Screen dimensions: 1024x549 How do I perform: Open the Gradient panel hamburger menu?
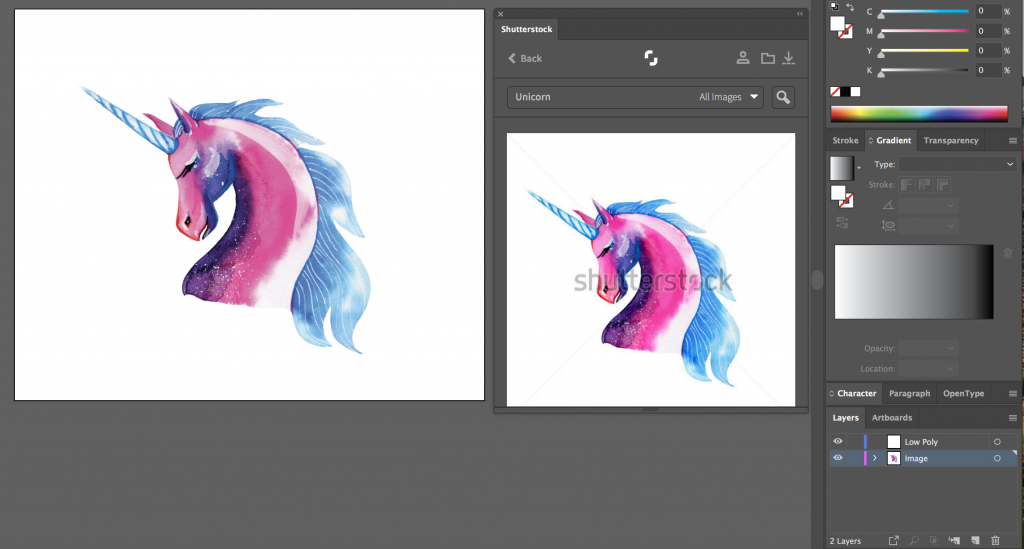click(1013, 141)
